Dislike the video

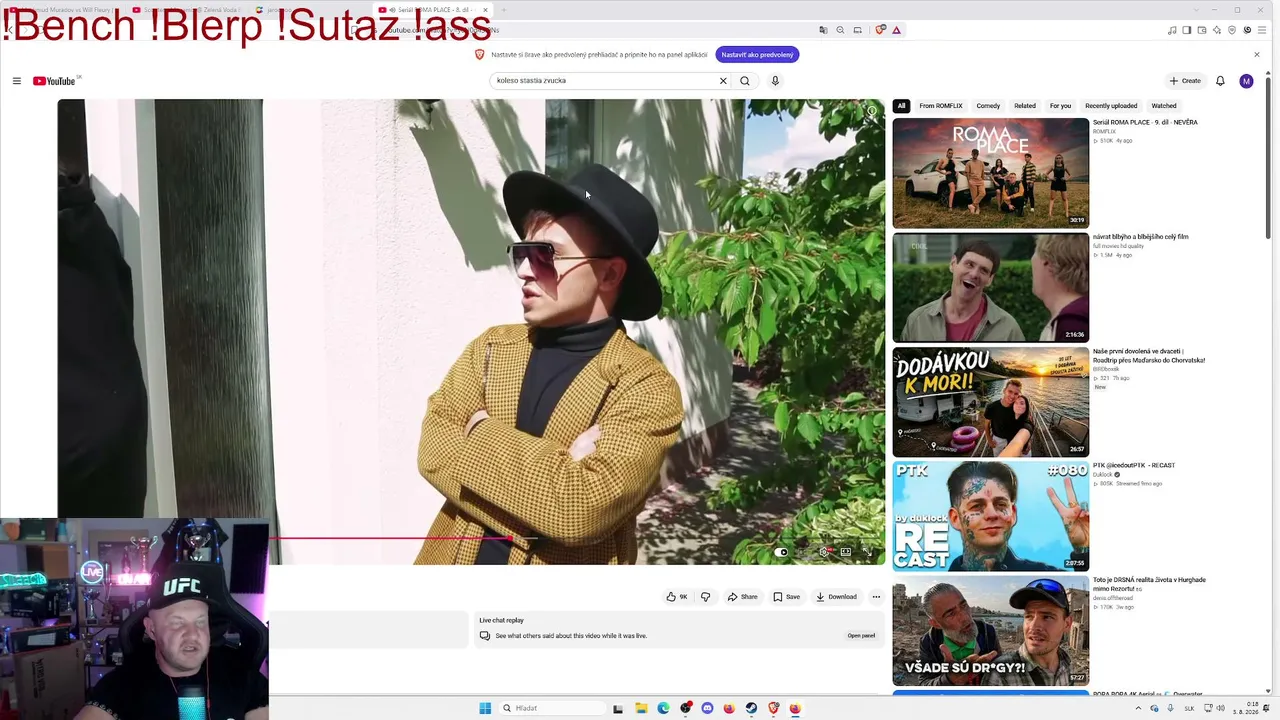[x=705, y=597]
